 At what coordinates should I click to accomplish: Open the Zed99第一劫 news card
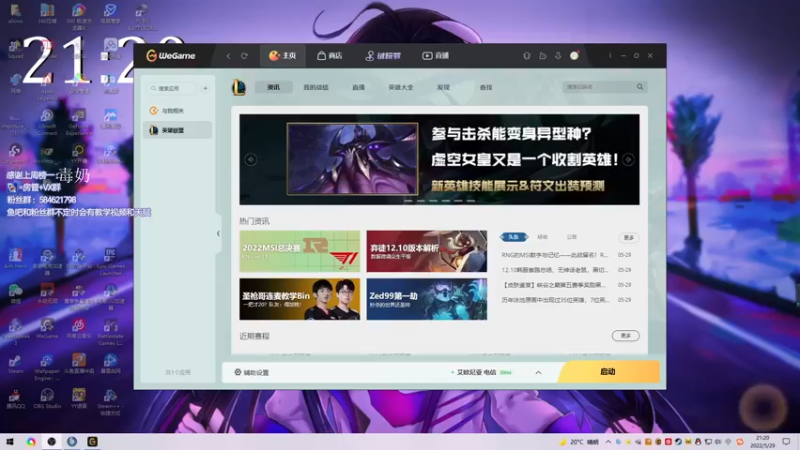click(x=427, y=299)
